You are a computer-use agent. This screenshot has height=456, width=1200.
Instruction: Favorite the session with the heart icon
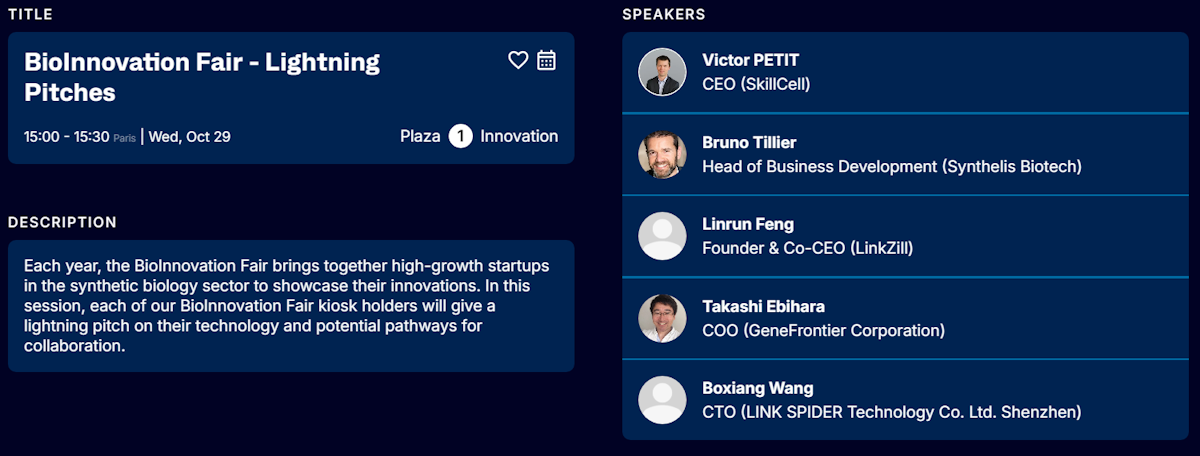click(518, 61)
